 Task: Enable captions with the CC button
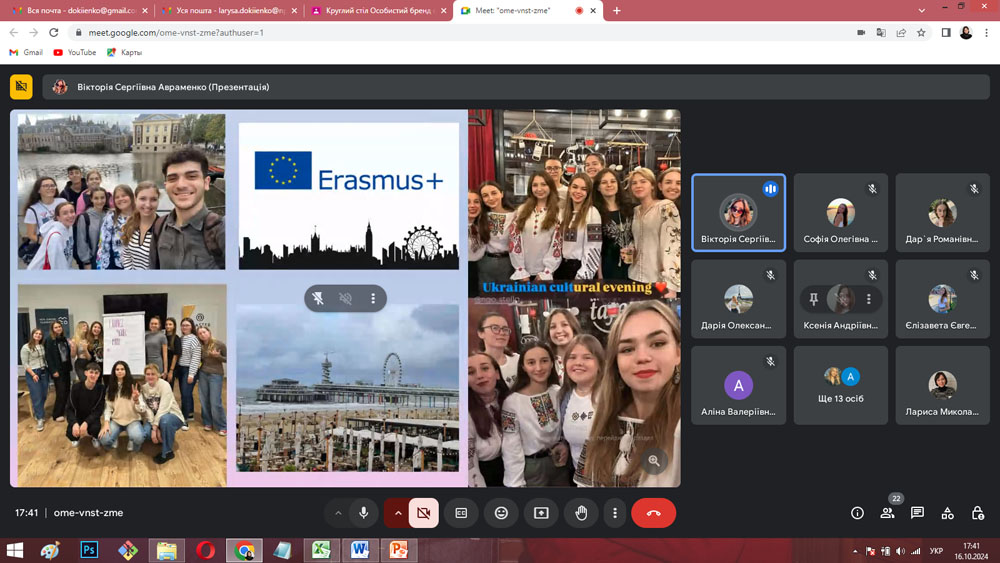tap(461, 513)
